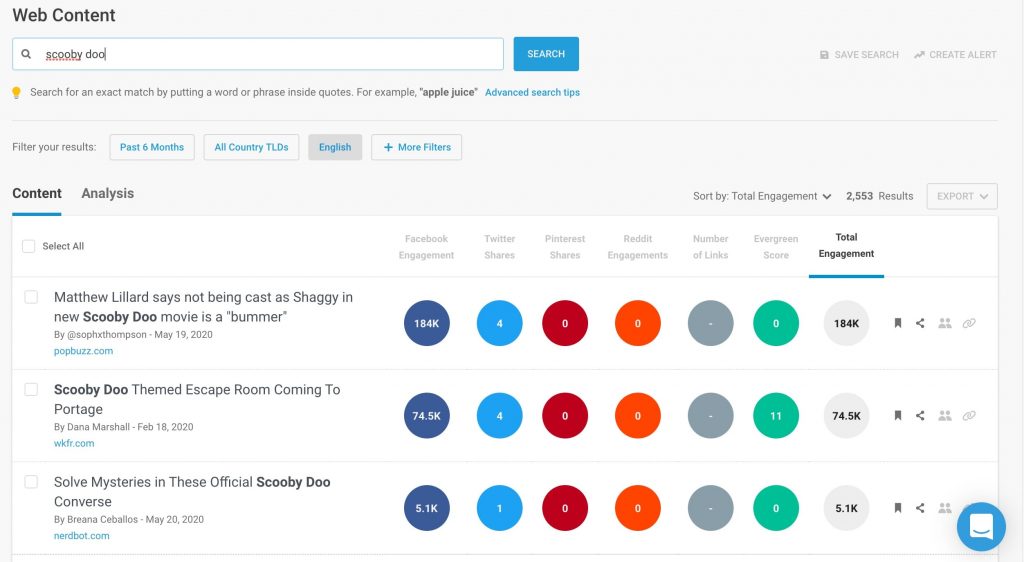View sharers of the Escape Room Portage article
The image size is (1024, 562).
click(944, 416)
